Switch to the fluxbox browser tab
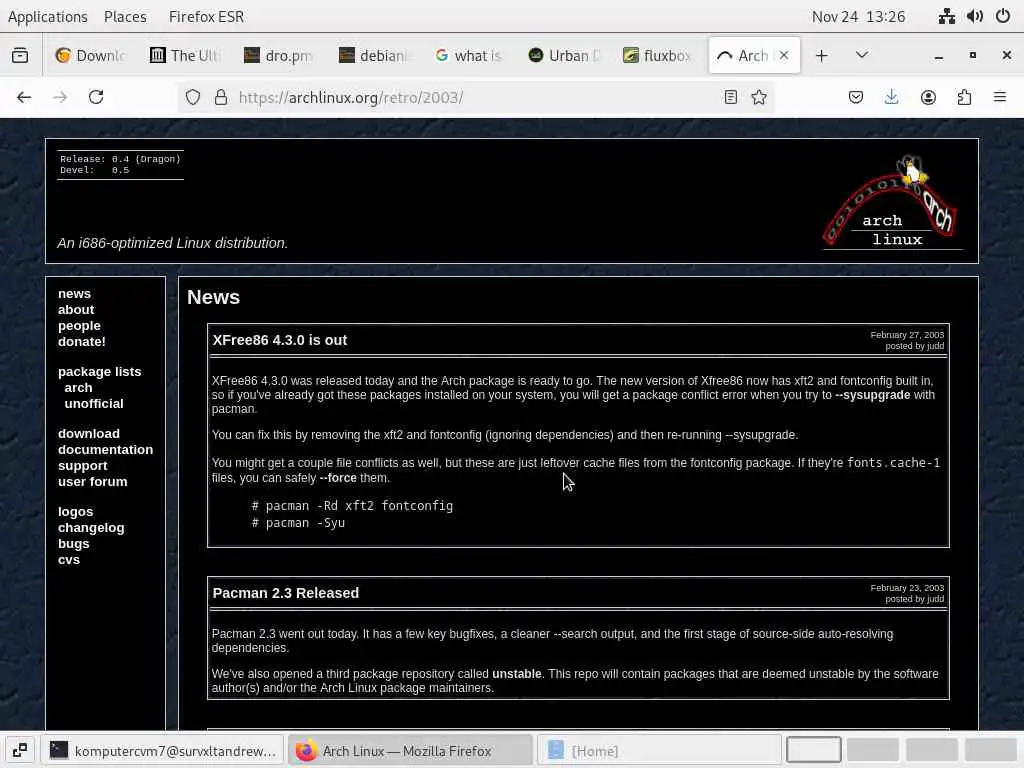1024x768 pixels. click(658, 56)
